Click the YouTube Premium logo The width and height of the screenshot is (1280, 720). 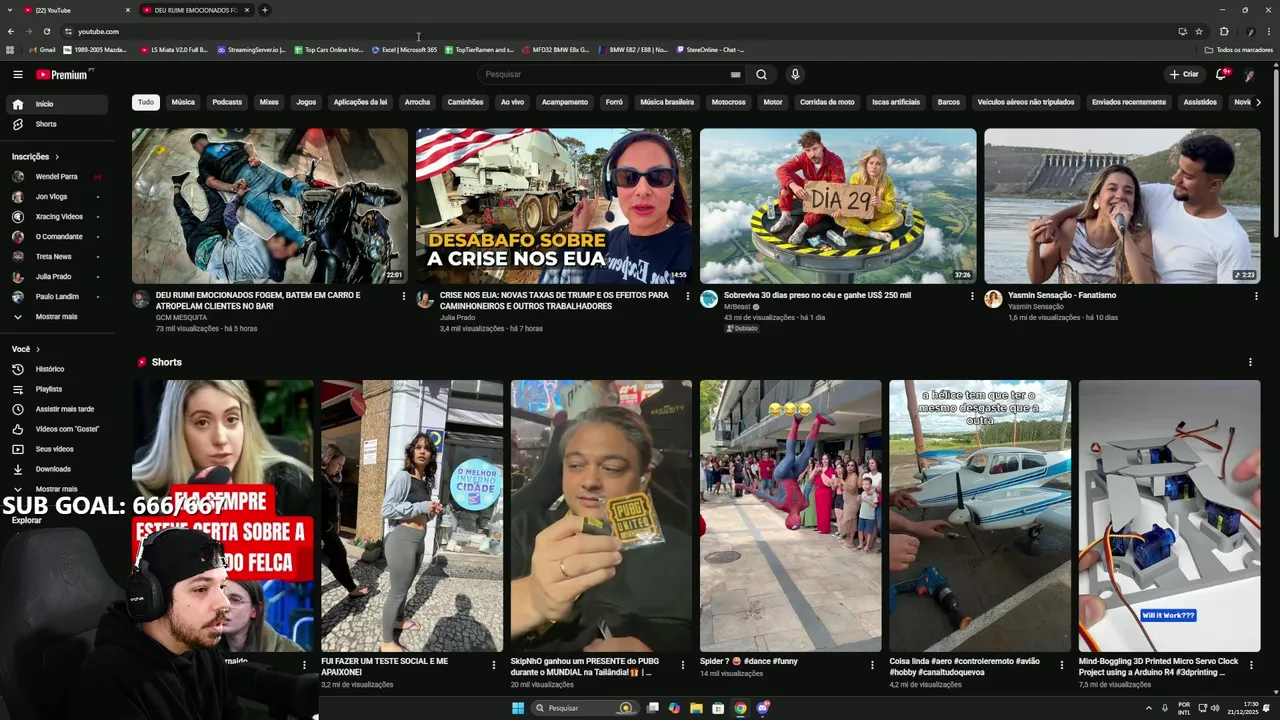pos(62,74)
